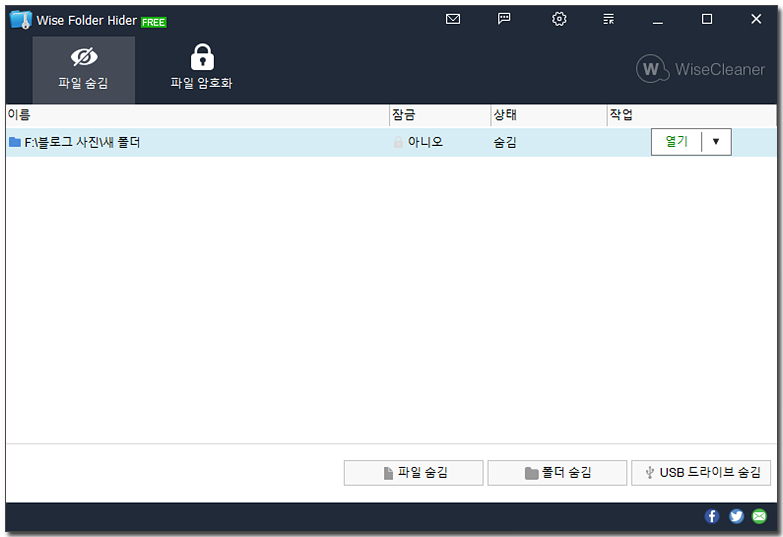Viewport: 783px width, 537px height.
Task: Open the Facebook icon in footer
Action: coord(712,516)
